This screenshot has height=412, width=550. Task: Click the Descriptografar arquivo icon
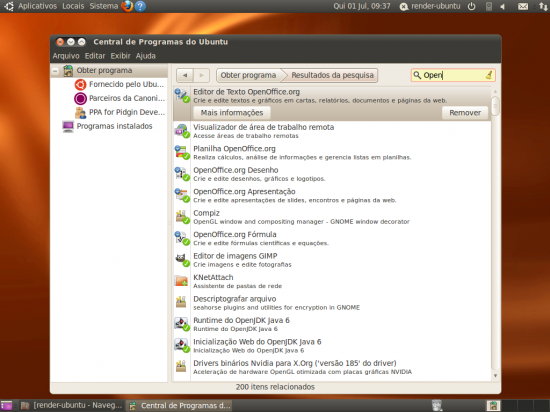(x=181, y=302)
